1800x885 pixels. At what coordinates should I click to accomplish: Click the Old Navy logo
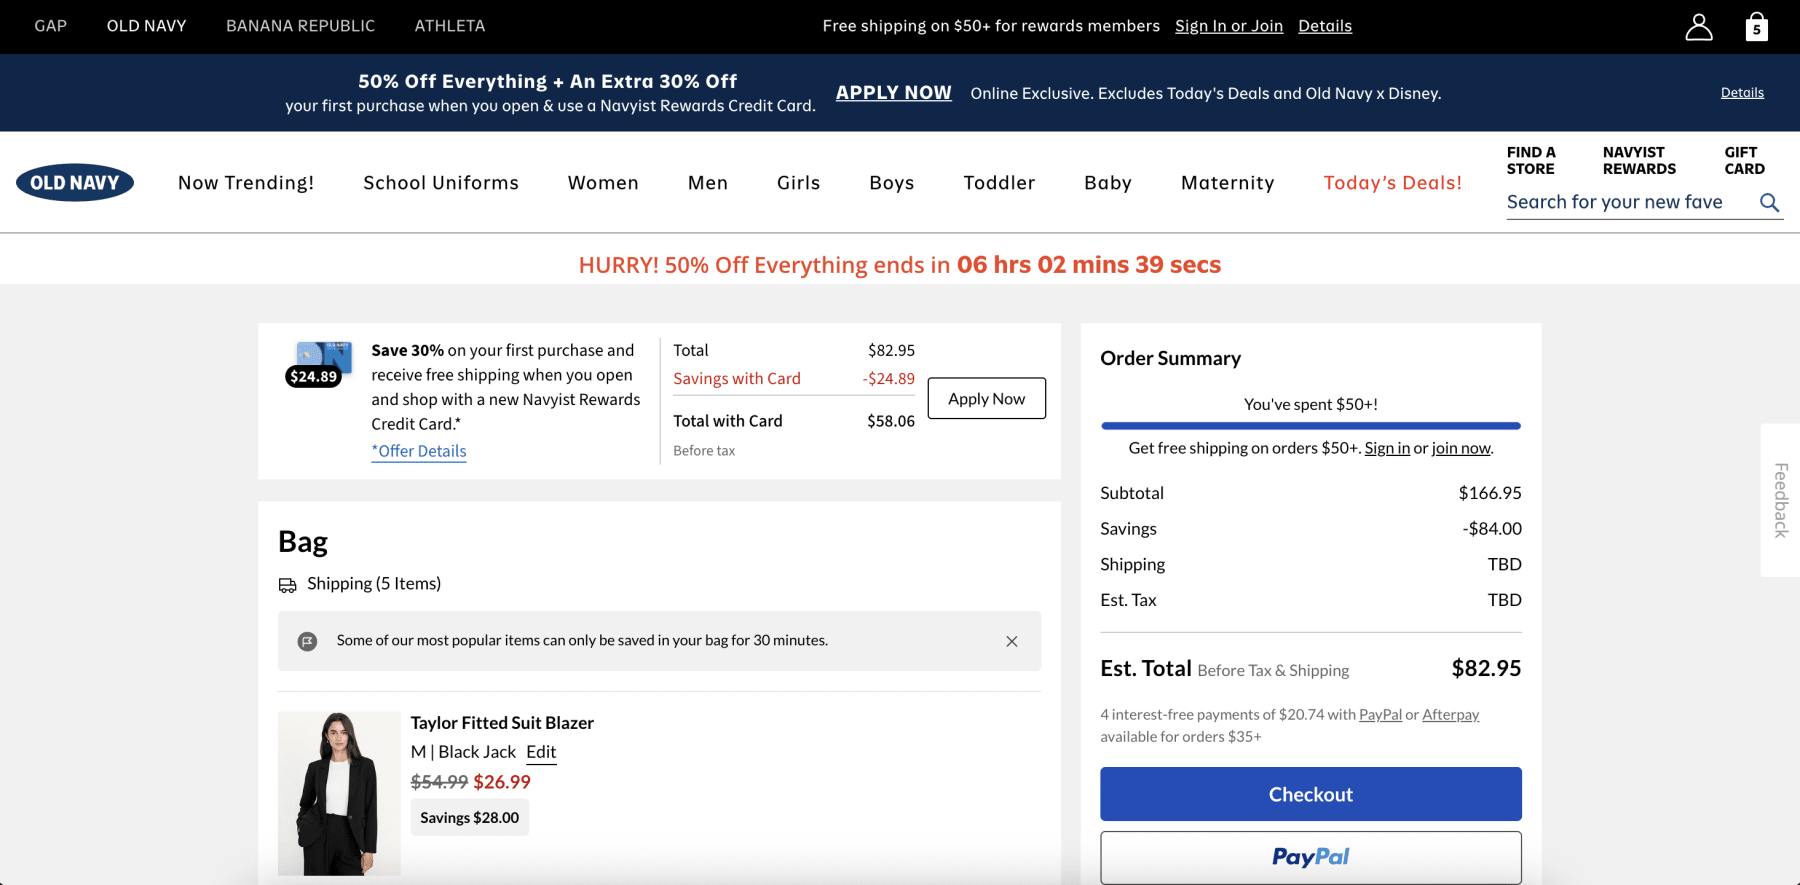tap(75, 183)
